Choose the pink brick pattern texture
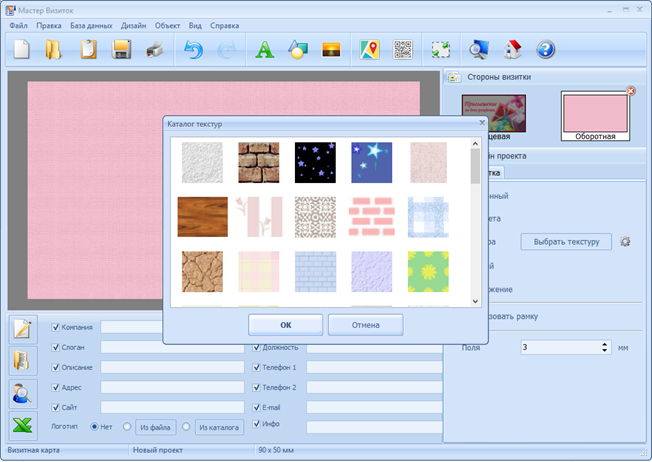 tap(372, 217)
